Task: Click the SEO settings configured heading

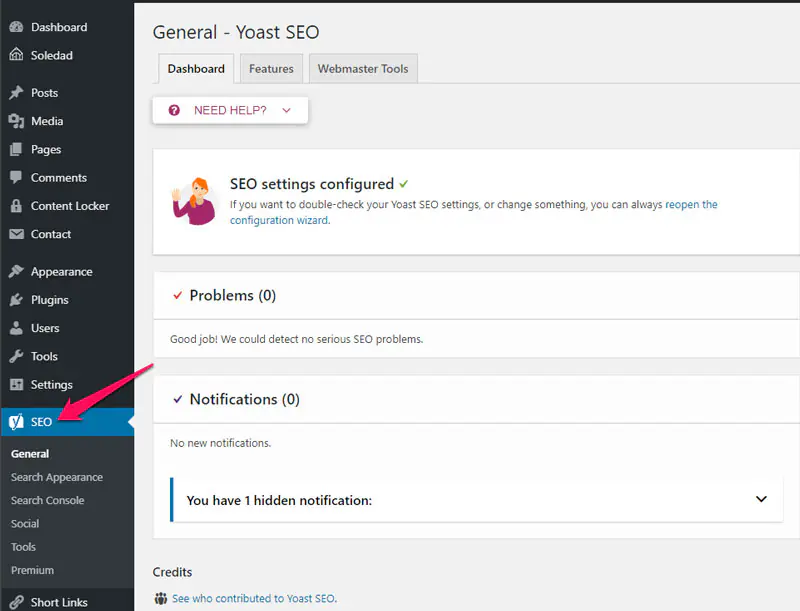Action: click(x=312, y=184)
